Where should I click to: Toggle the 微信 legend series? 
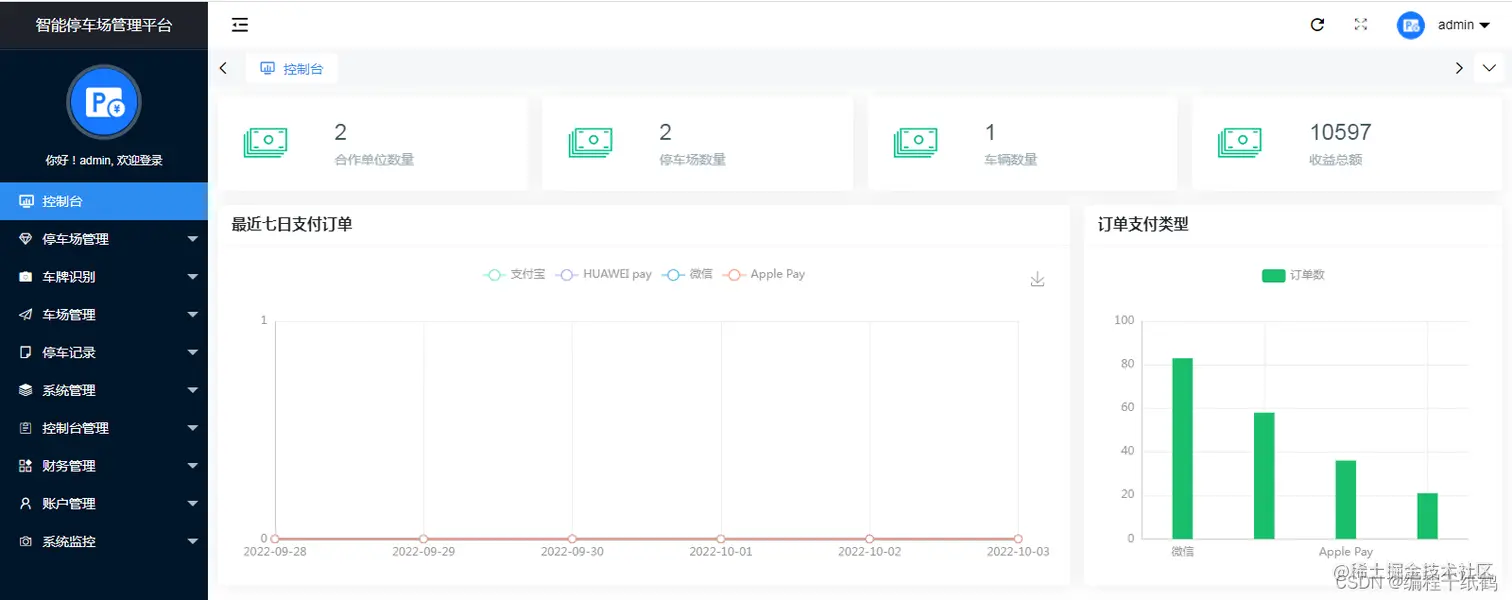pos(687,274)
